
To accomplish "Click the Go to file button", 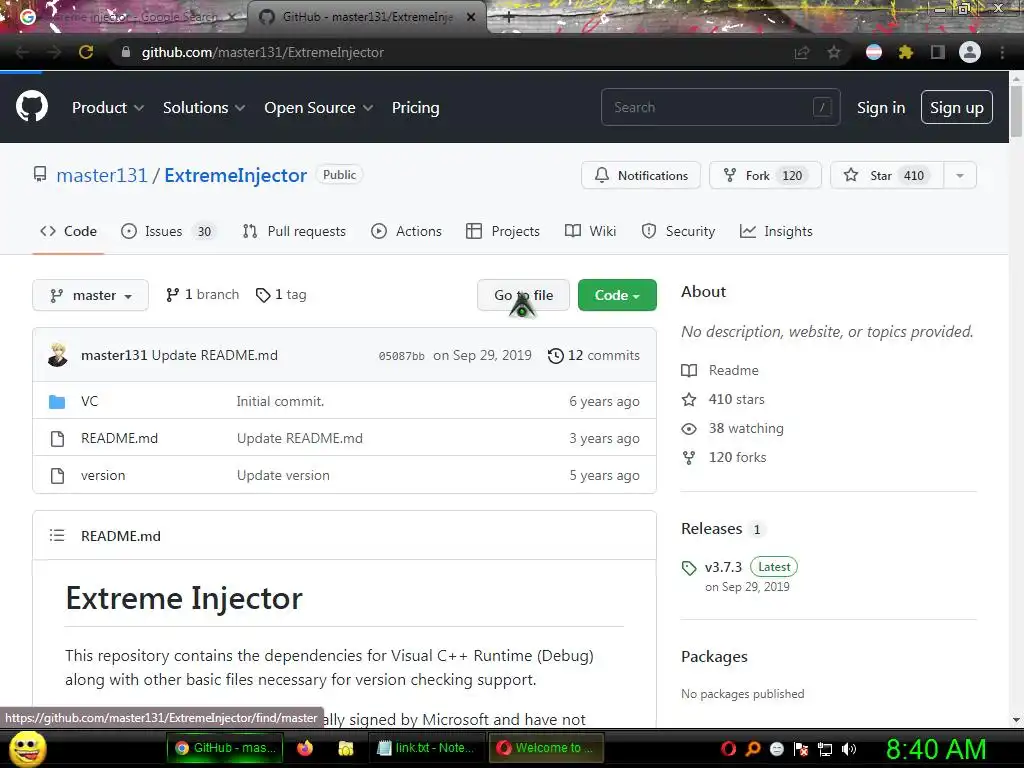I will [x=523, y=295].
